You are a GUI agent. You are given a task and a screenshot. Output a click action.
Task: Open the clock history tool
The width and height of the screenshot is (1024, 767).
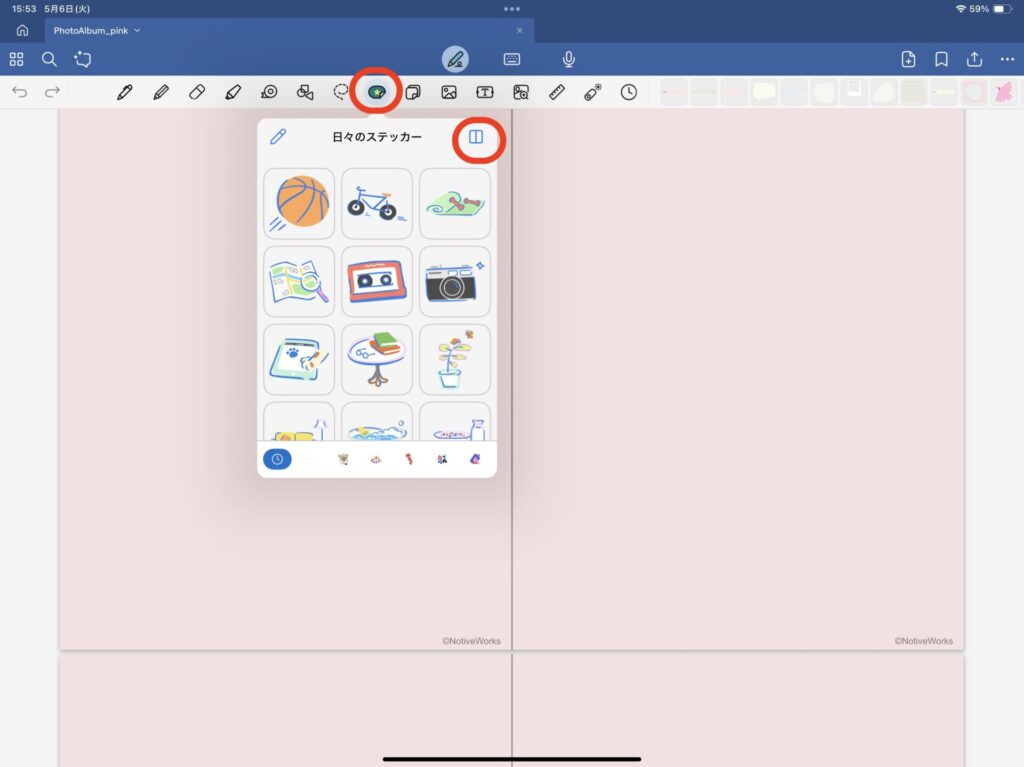pyautogui.click(x=629, y=92)
